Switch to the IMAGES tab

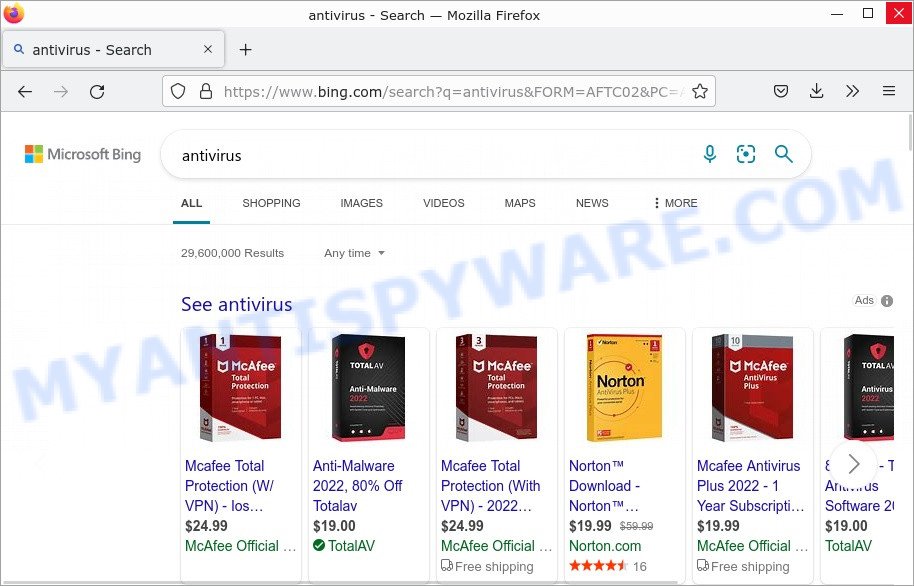[361, 203]
